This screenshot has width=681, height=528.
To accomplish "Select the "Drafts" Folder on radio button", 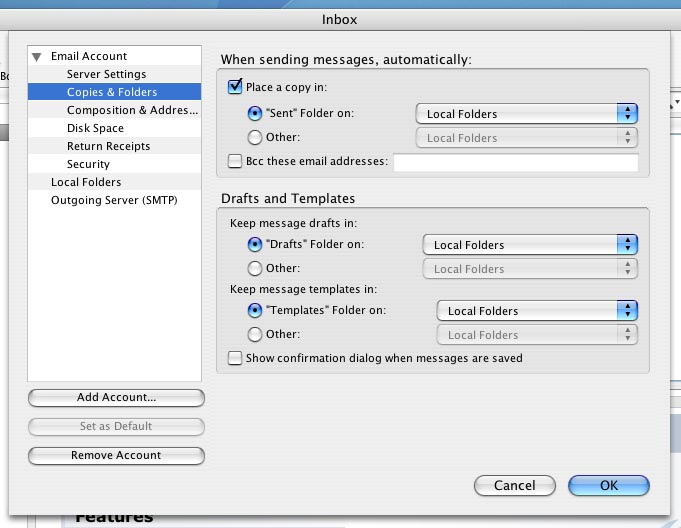I will [255, 244].
